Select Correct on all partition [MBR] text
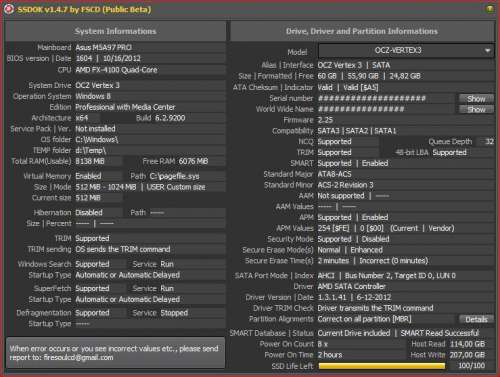The image size is (500, 377). pos(364,319)
